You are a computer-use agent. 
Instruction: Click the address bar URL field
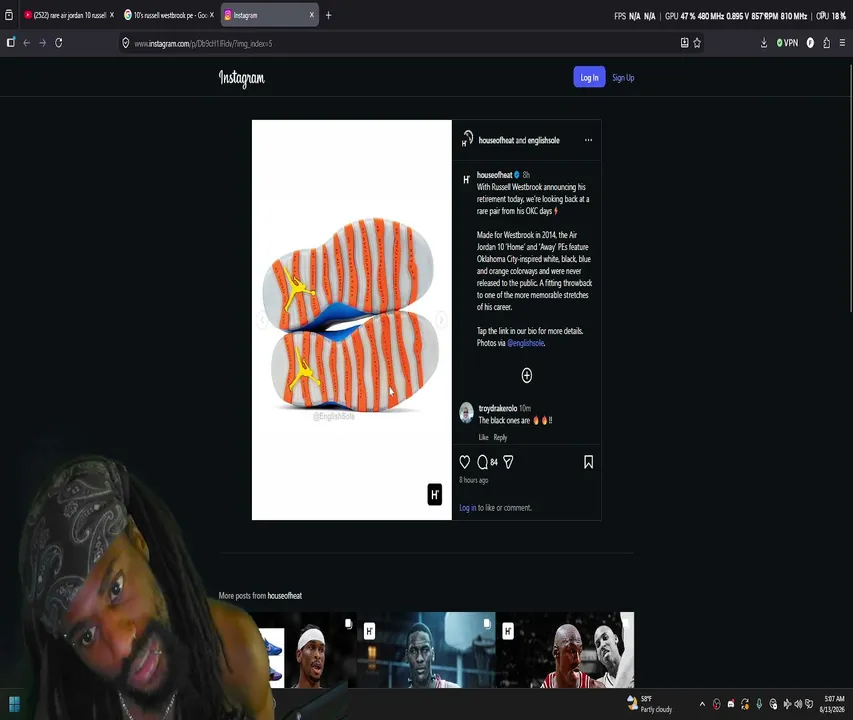coord(403,43)
